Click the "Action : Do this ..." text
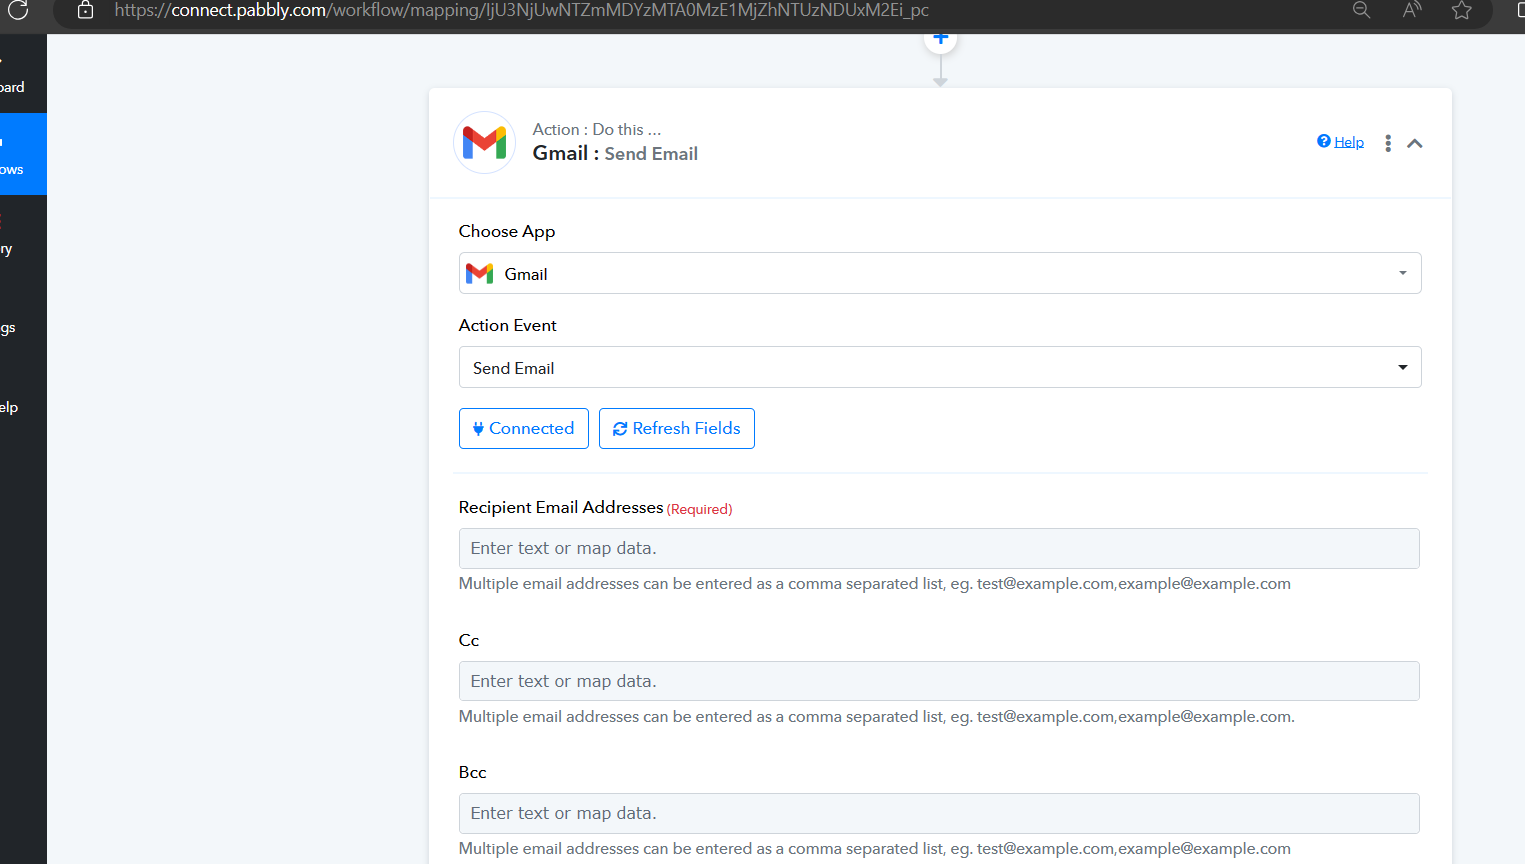 click(597, 129)
